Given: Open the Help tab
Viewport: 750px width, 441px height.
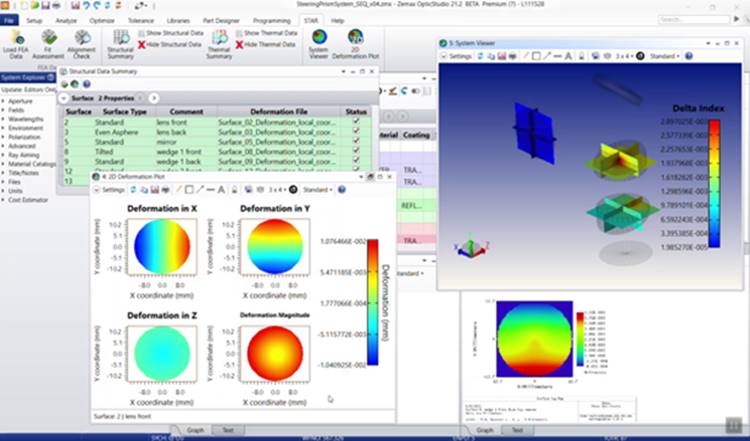Looking at the screenshot, I should pos(338,21).
